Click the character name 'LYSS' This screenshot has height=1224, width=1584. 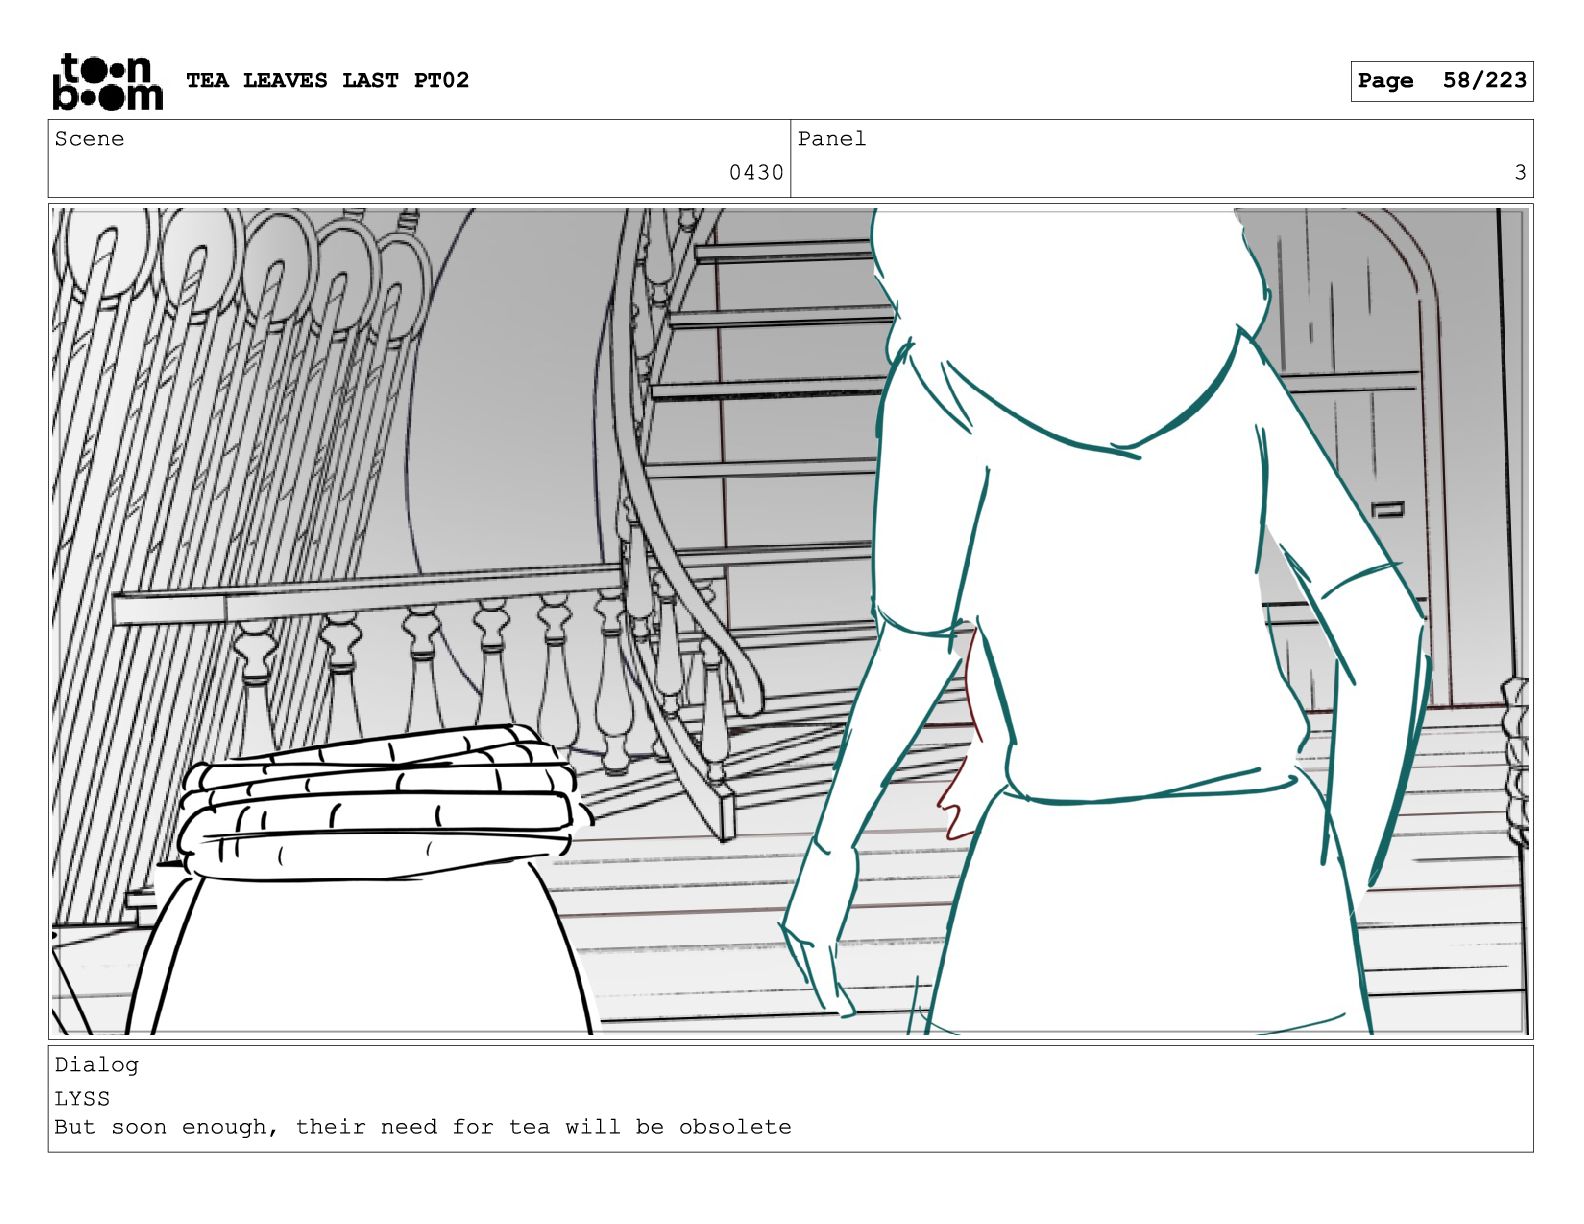[x=82, y=1098]
